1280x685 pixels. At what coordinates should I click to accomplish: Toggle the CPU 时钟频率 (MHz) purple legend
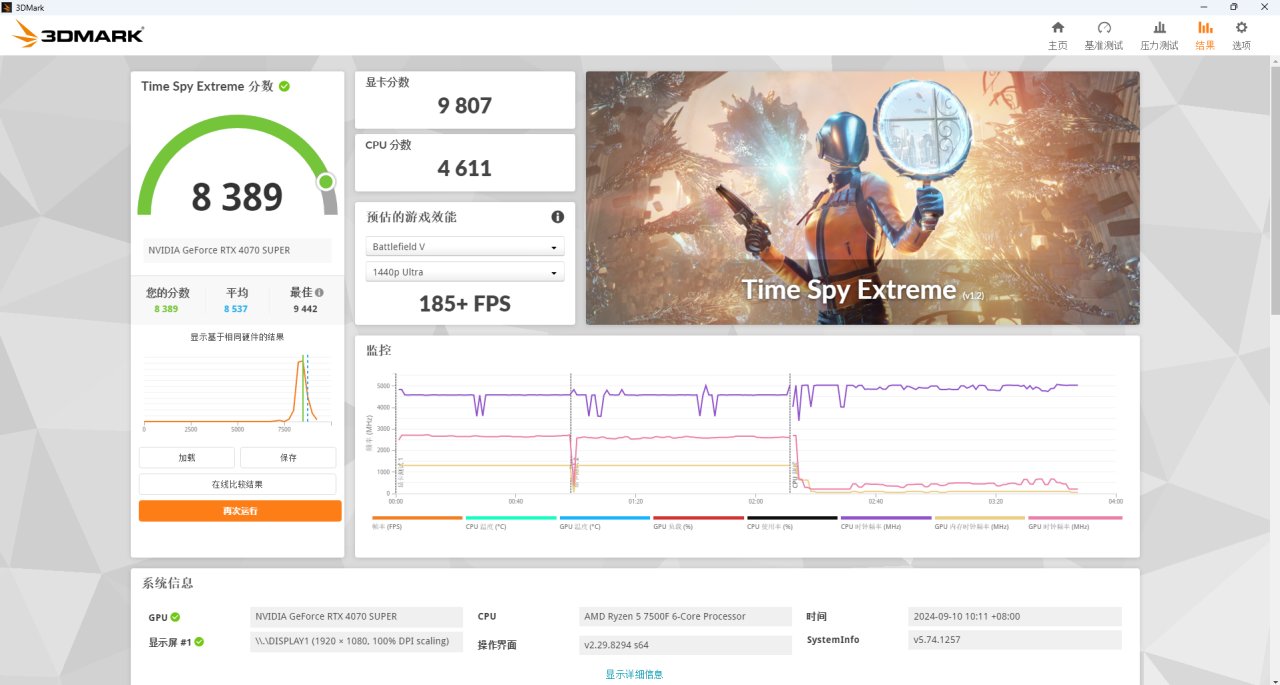886,522
